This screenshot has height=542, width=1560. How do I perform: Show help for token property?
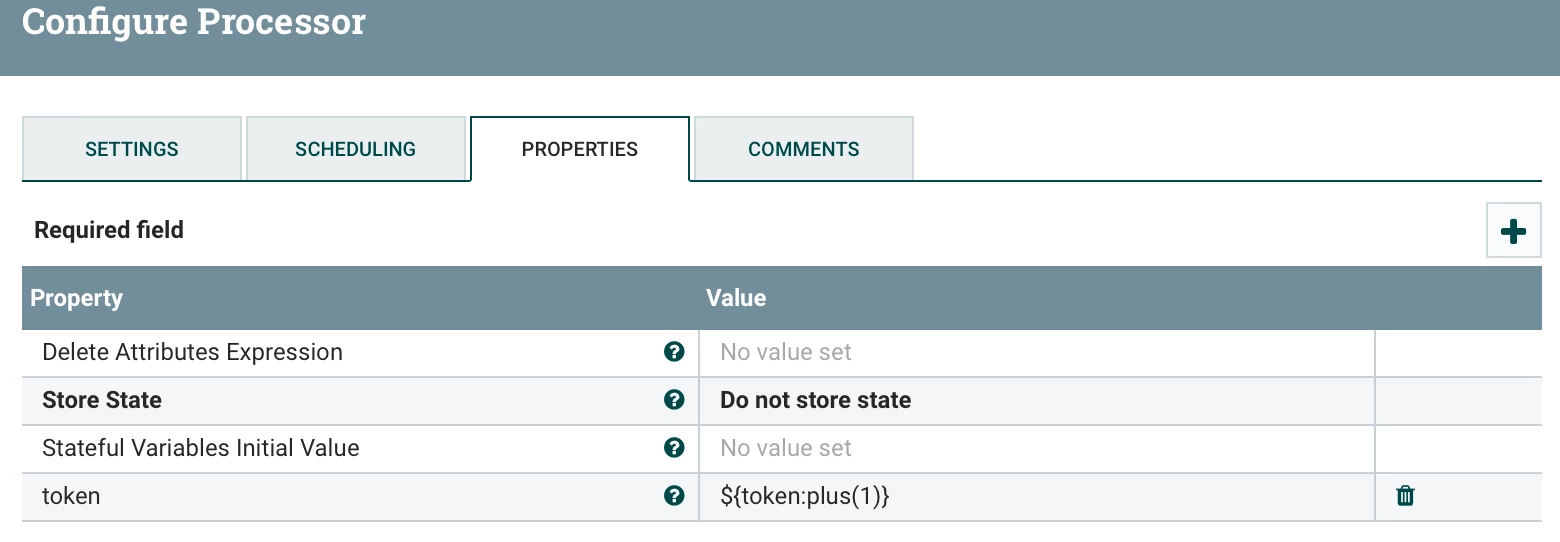point(674,496)
